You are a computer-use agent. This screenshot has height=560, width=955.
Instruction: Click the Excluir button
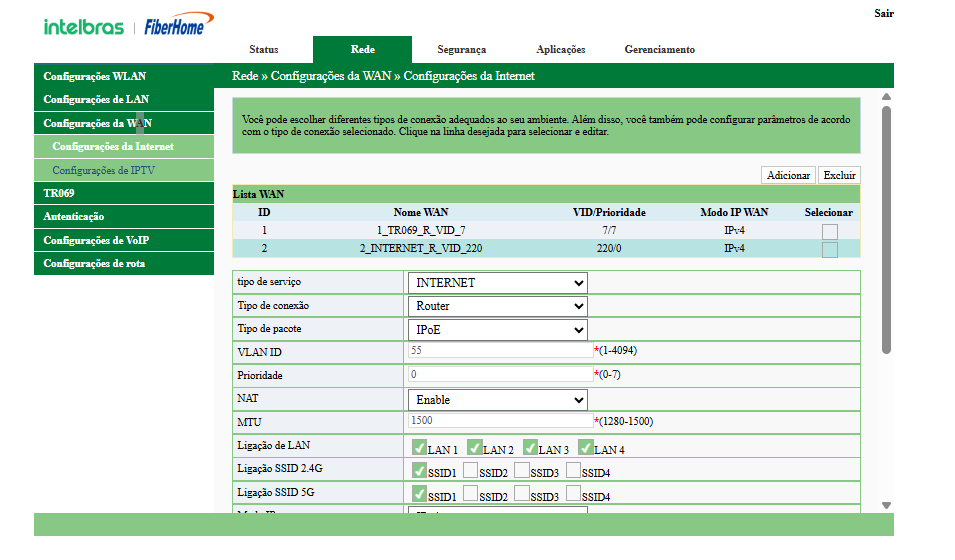[839, 175]
